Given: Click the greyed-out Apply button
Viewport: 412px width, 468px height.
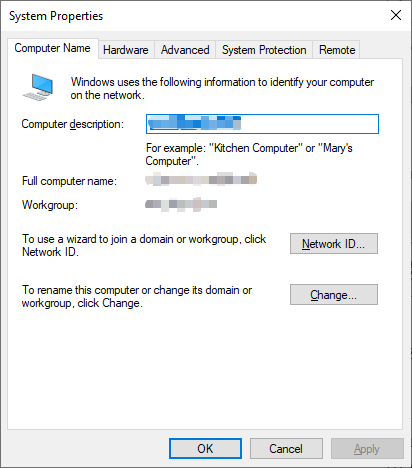Looking at the screenshot, I should click(367, 449).
